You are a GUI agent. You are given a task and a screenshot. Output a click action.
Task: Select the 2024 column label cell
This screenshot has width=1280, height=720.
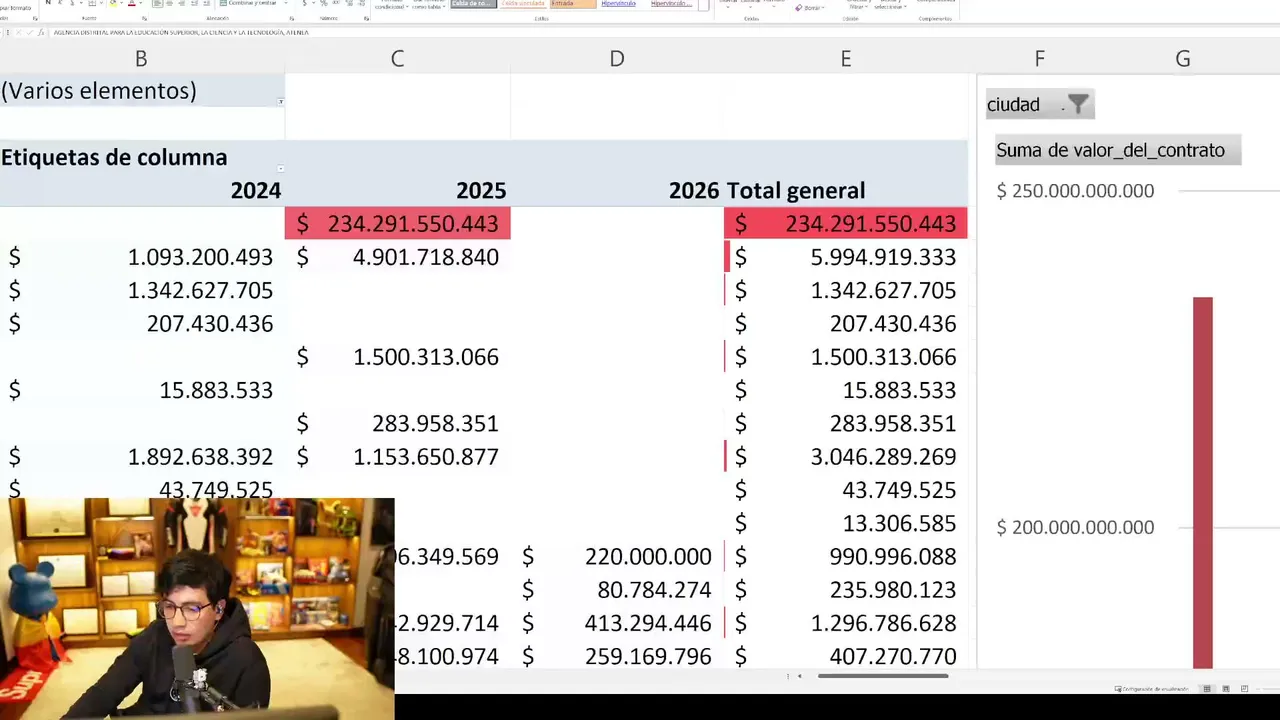(141, 190)
